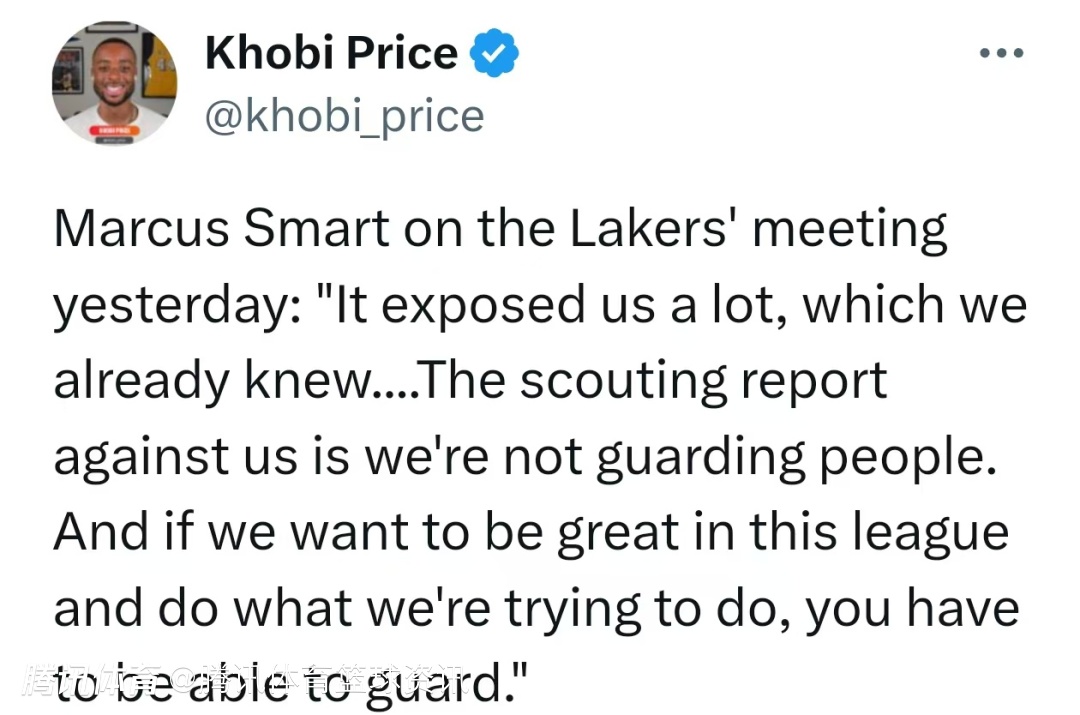Image resolution: width=1080 pixels, height=715 pixels.
Task: Click the blue verified checkmark badge
Action: 495,55
